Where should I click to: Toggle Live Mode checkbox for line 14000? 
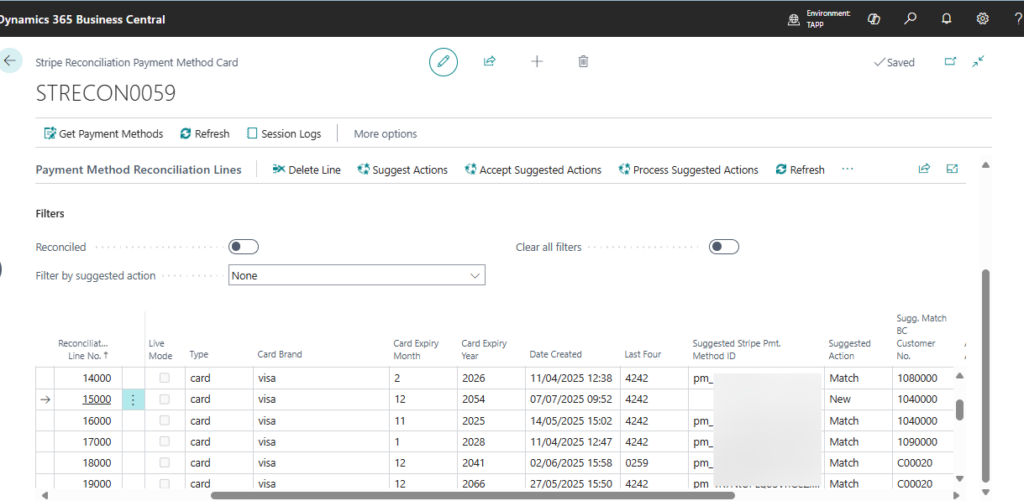[165, 378]
